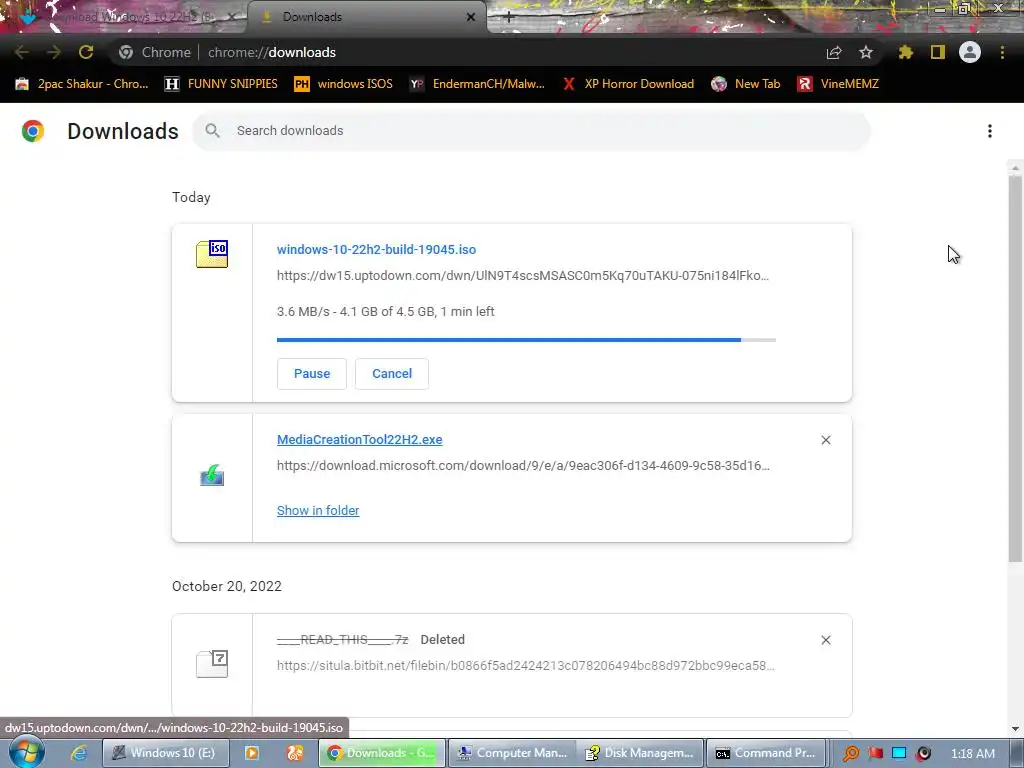The width and height of the screenshot is (1024, 768).
Task: Open the media player taskbar icon
Action: tap(251, 753)
